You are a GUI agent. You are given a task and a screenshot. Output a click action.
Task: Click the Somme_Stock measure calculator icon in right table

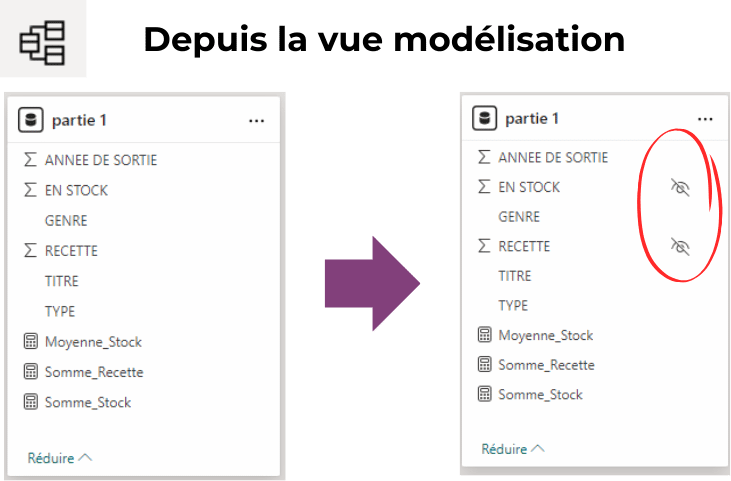pos(484,394)
